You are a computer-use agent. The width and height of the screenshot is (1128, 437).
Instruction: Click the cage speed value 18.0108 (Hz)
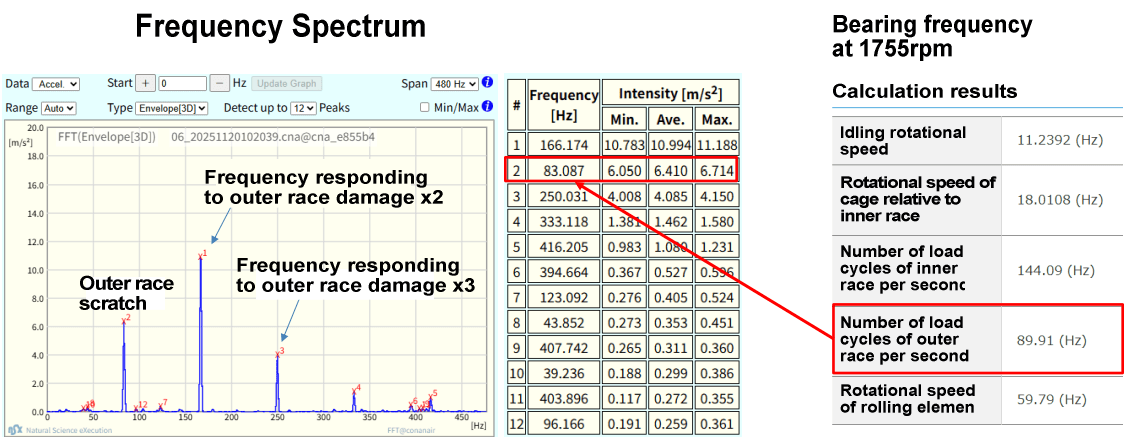coord(1062,199)
